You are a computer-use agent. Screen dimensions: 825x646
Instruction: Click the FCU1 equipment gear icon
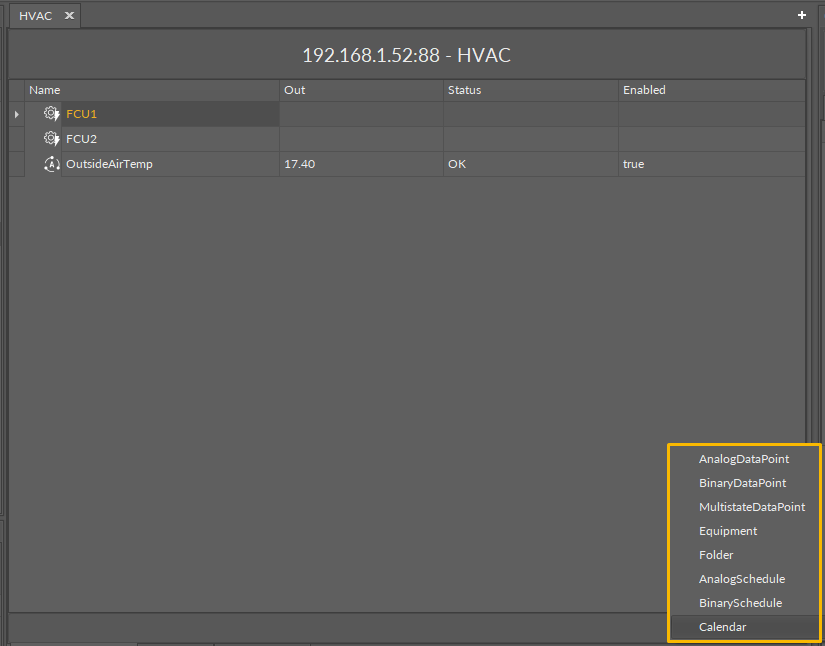(x=52, y=114)
